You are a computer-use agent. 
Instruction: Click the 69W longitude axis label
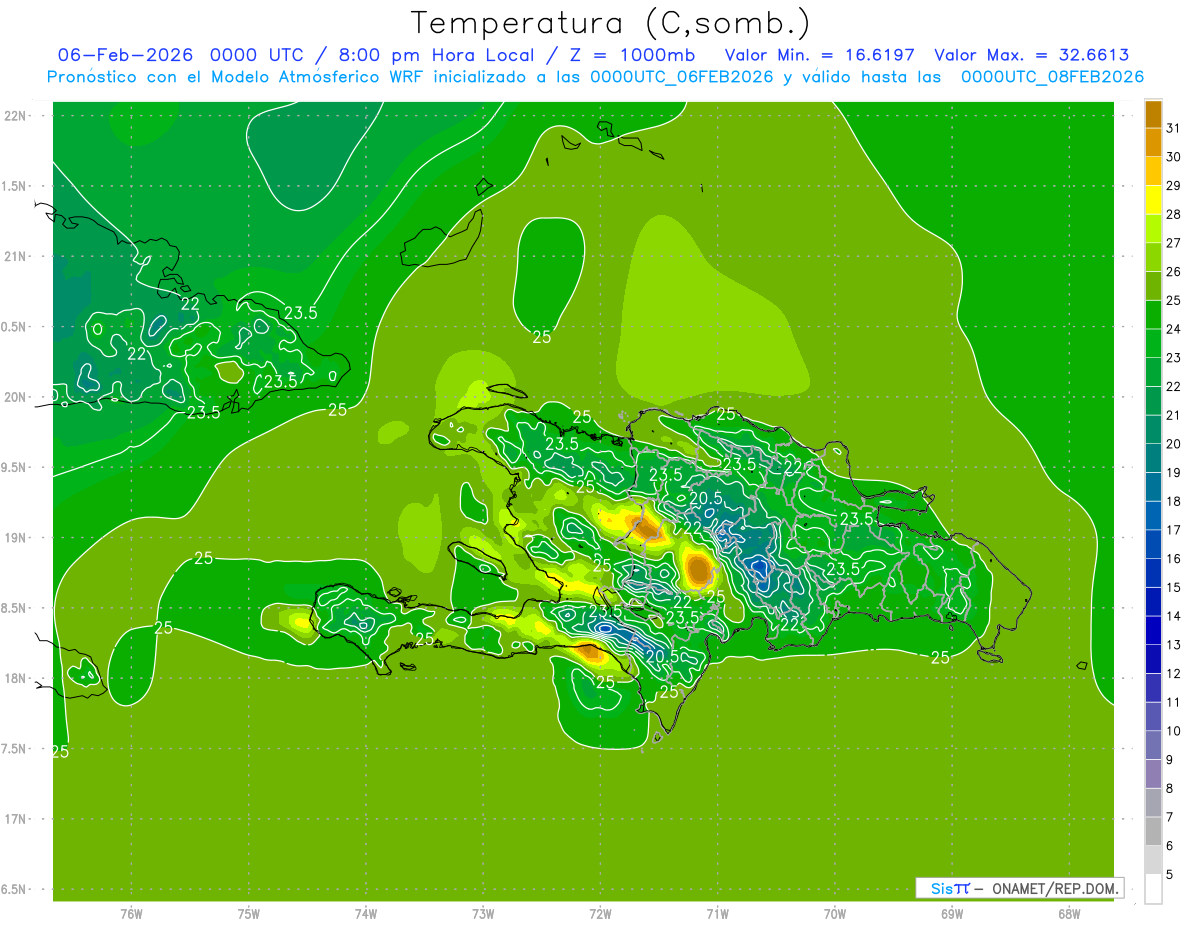[x=952, y=913]
